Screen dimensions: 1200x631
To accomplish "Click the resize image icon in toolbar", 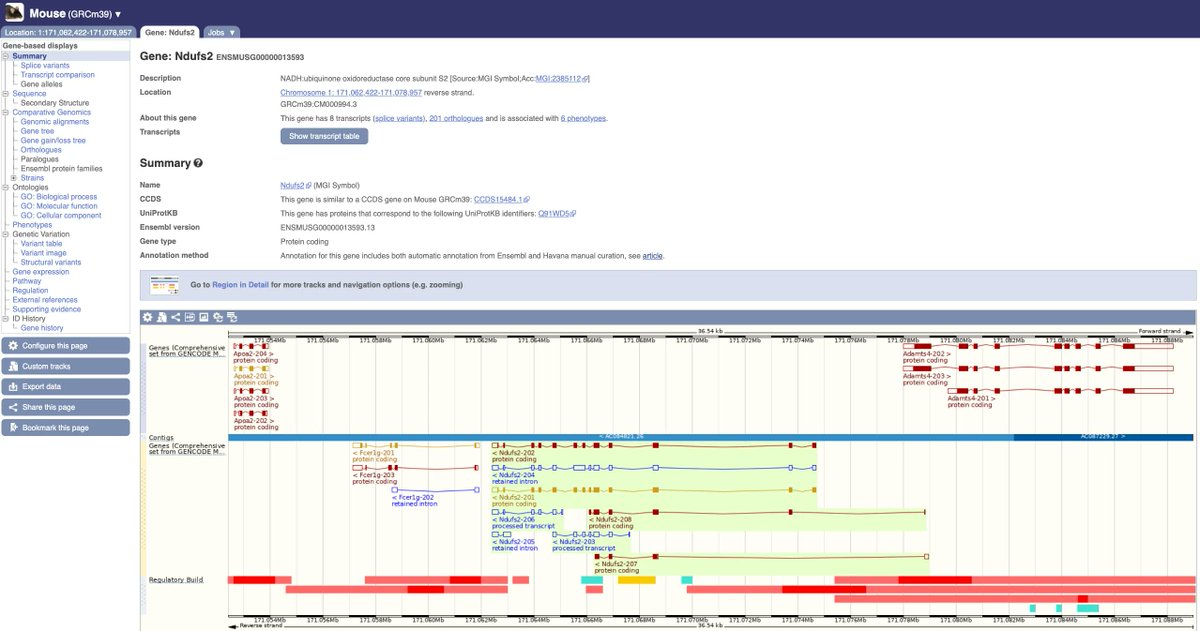I will point(189,317).
